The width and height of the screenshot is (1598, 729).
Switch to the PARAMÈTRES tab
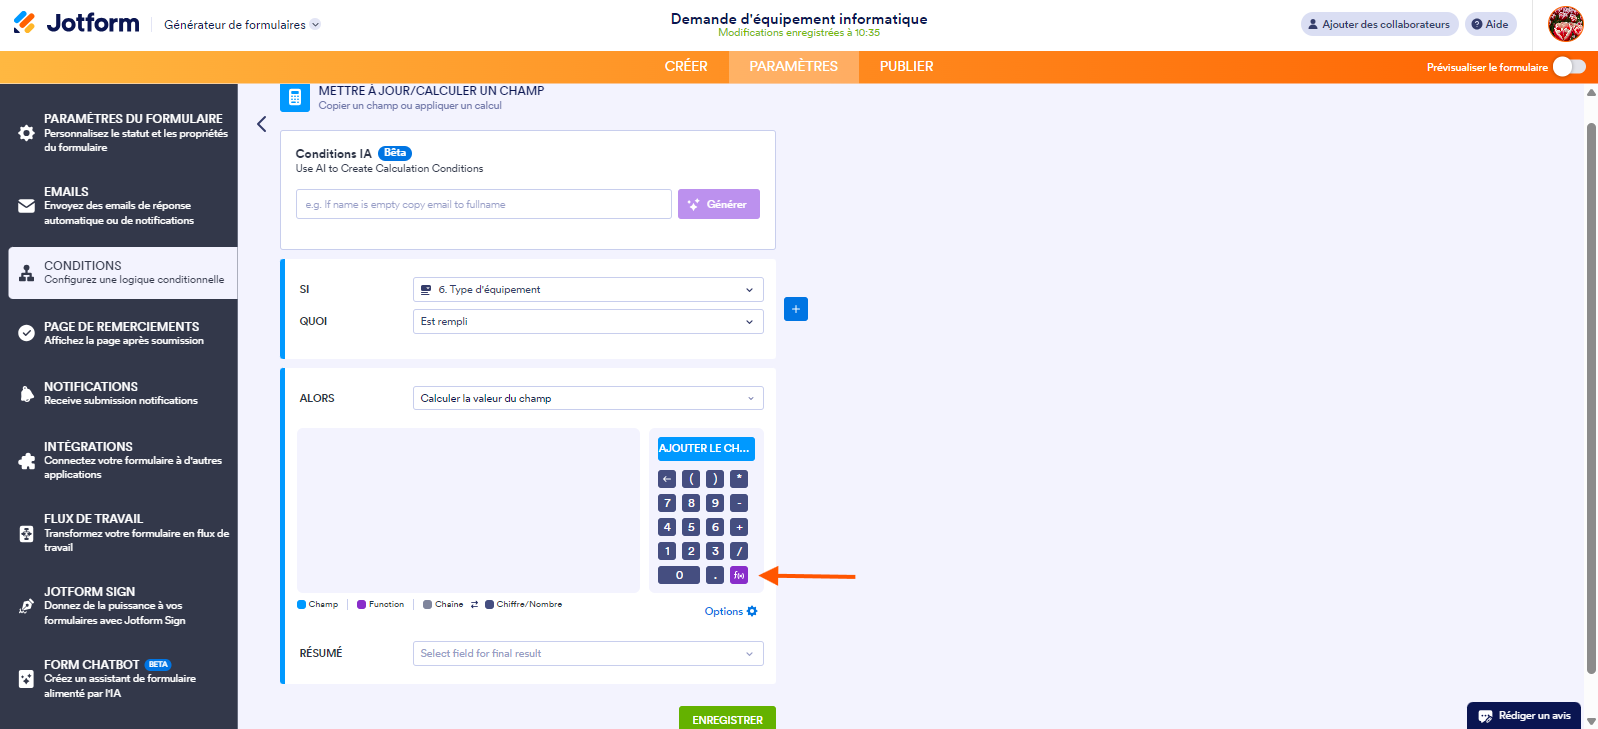(x=794, y=67)
